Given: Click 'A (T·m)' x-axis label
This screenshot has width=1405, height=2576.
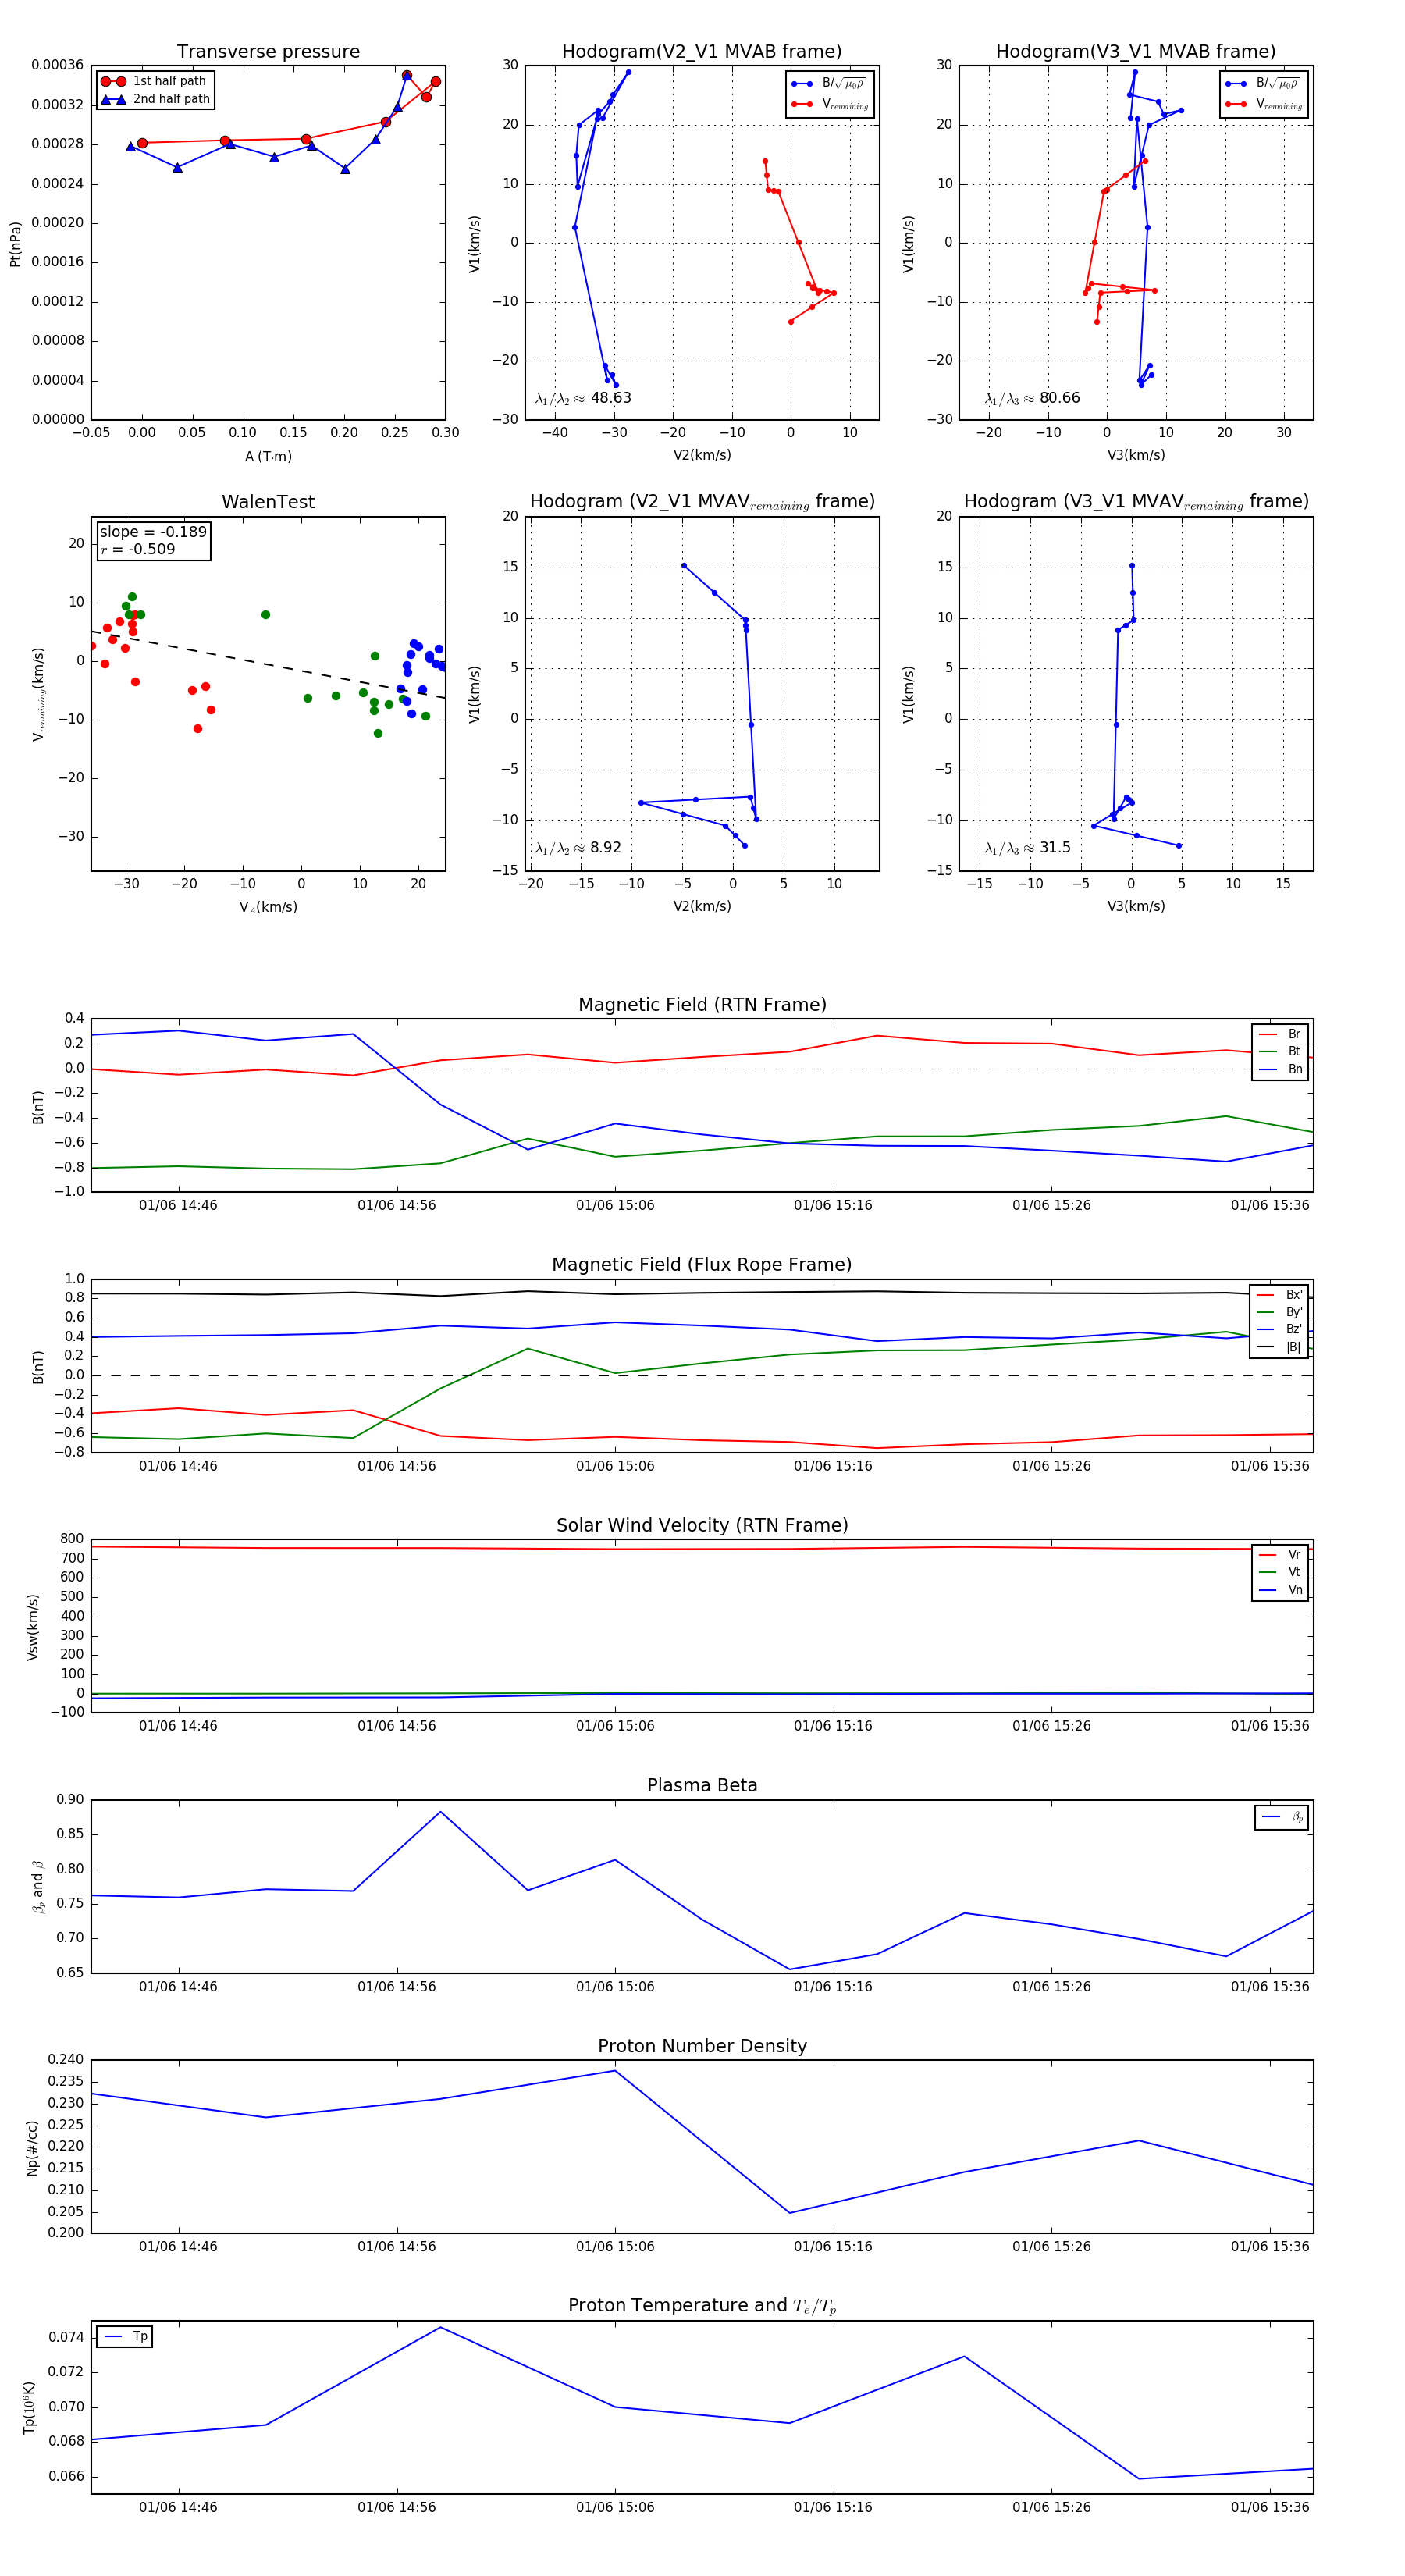Looking at the screenshot, I should [268, 456].
